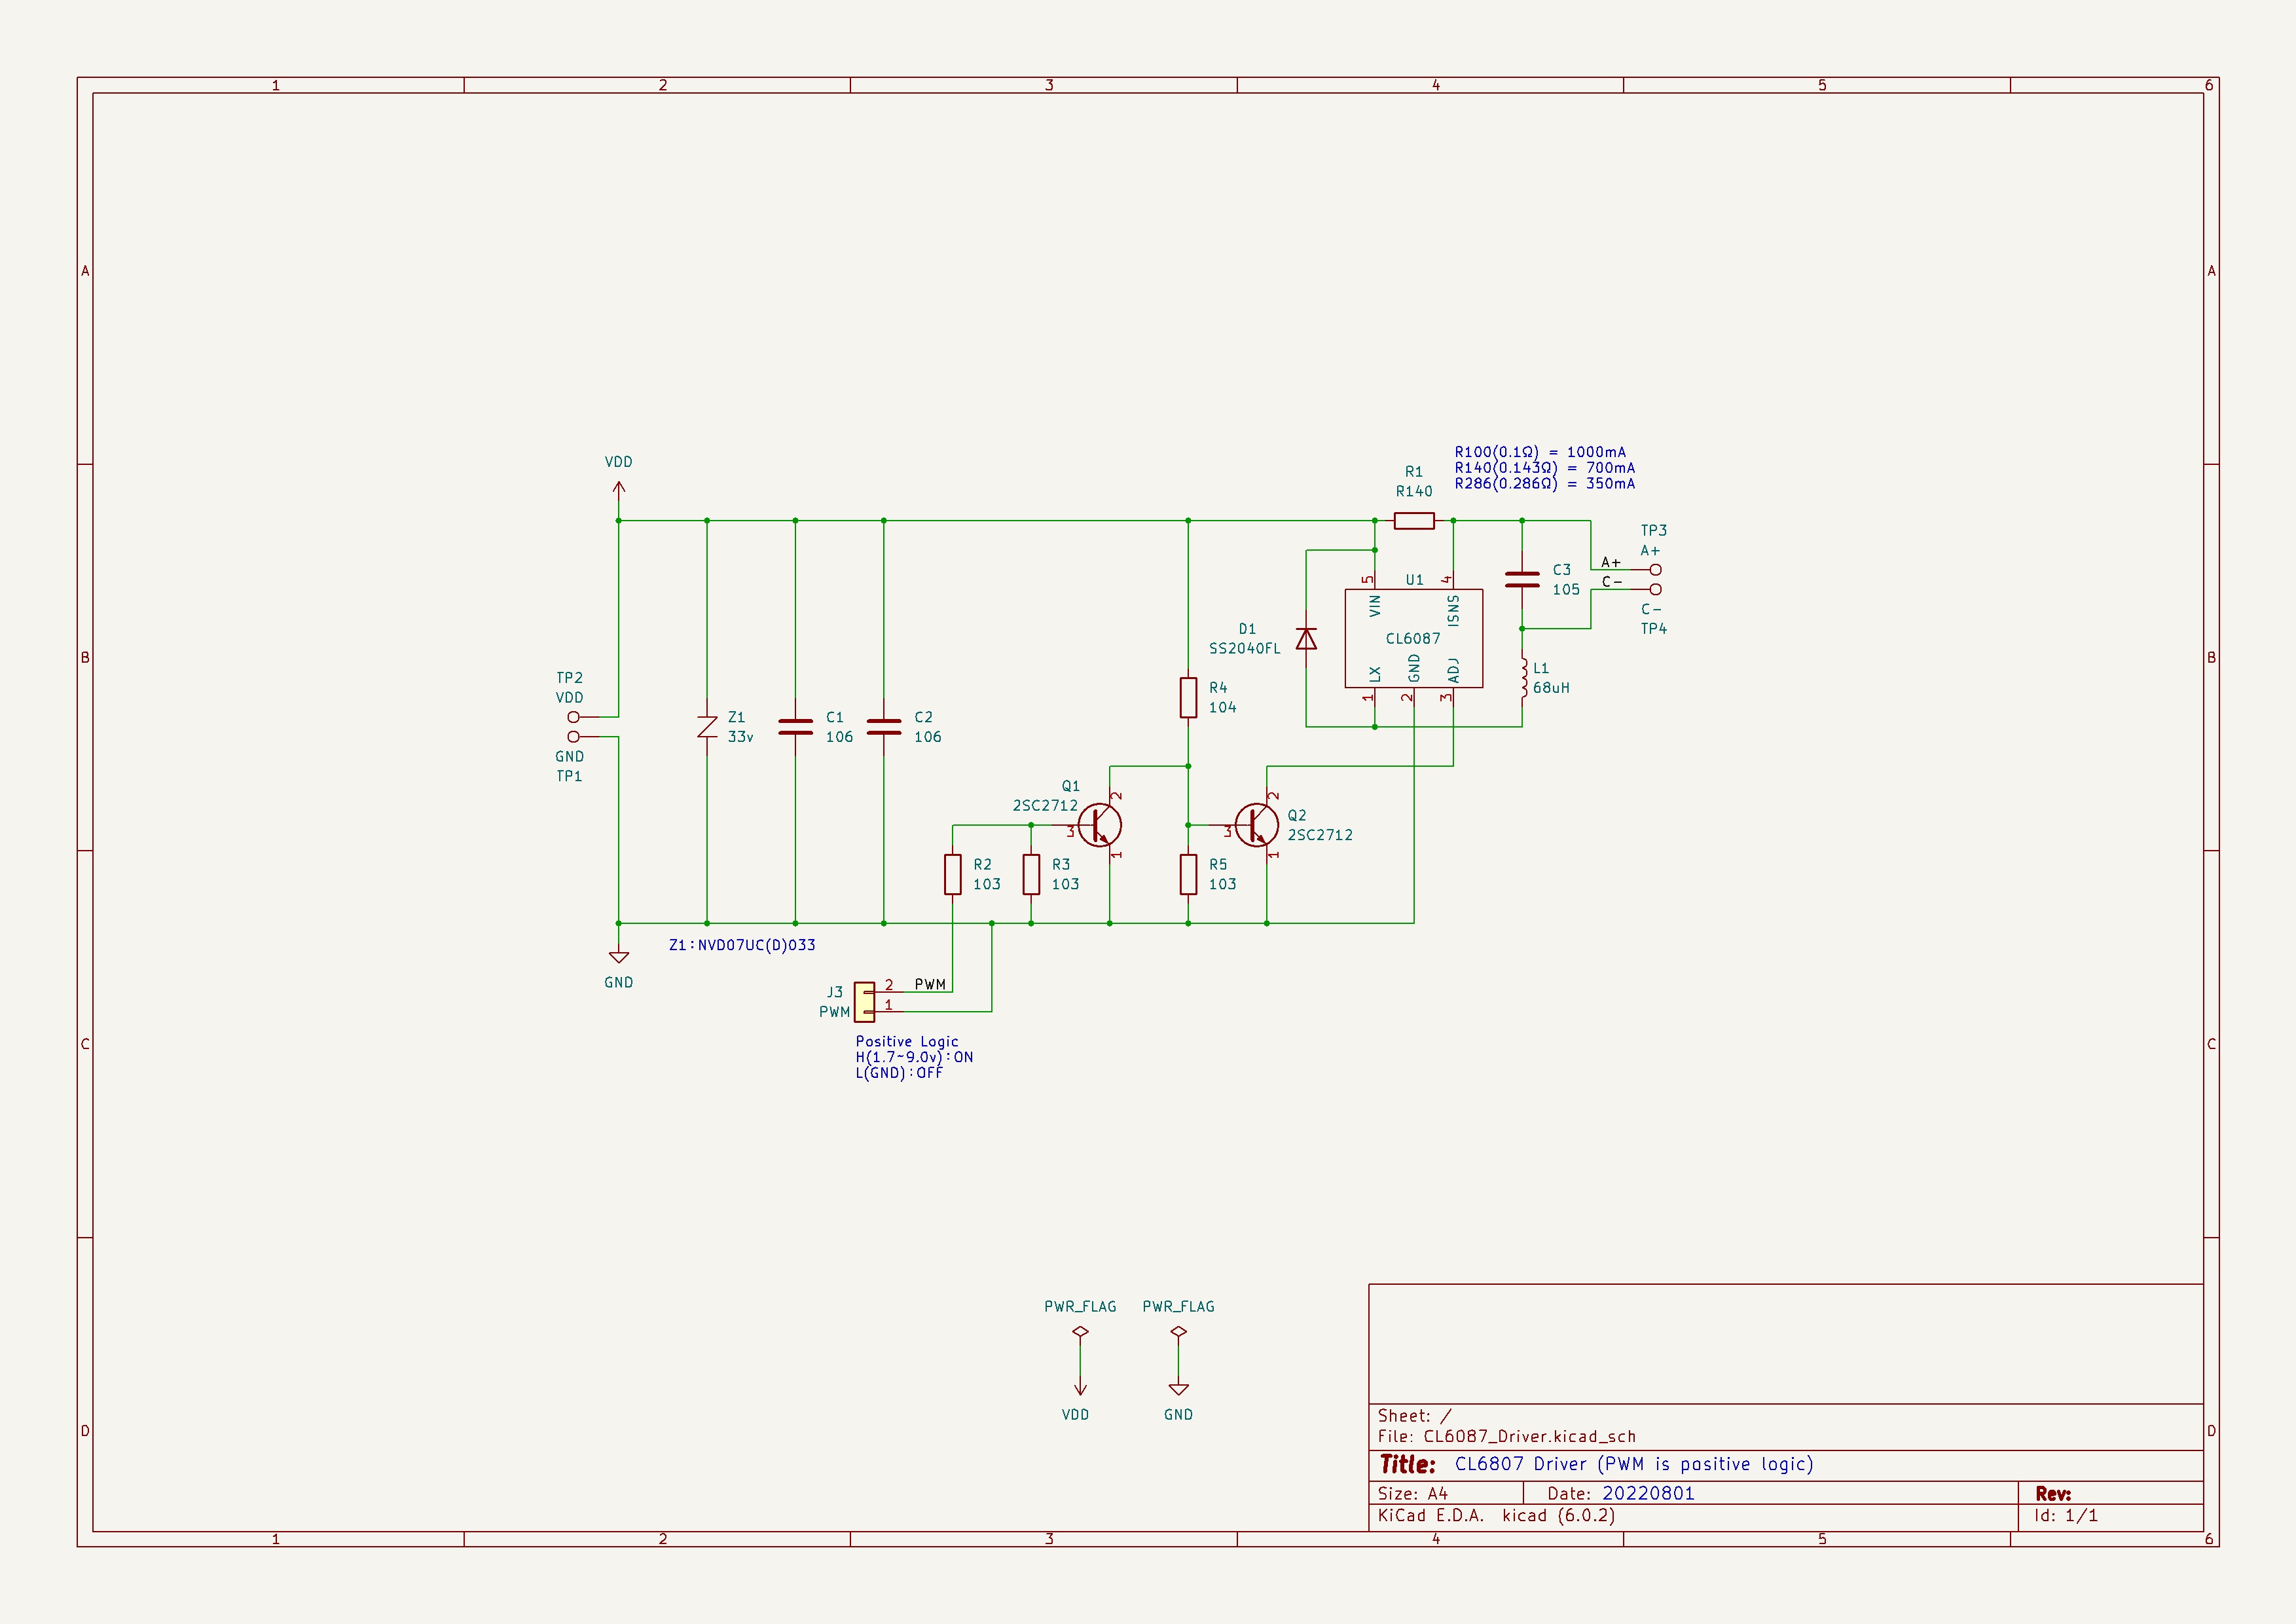Select the R5 resistor symbol
This screenshot has height=1624, width=2296.
1188,874
